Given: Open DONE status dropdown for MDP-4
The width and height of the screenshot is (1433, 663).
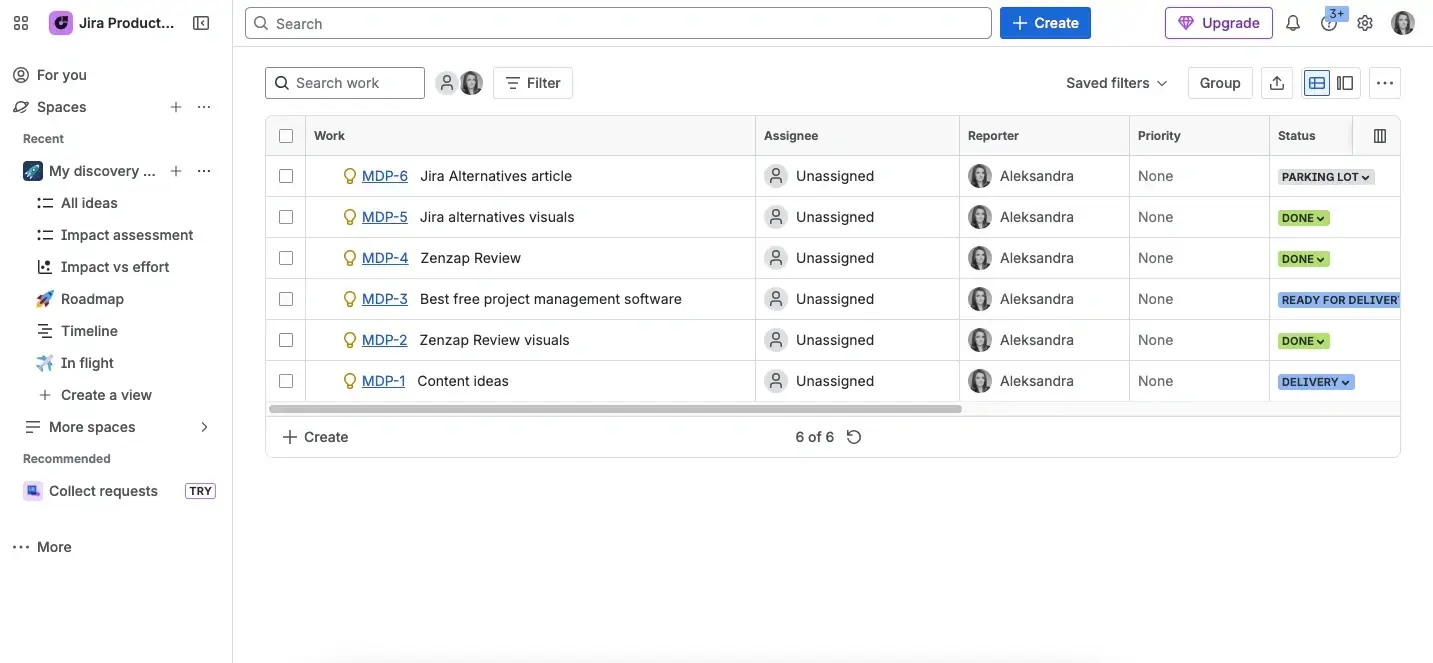Looking at the screenshot, I should 1304,259.
